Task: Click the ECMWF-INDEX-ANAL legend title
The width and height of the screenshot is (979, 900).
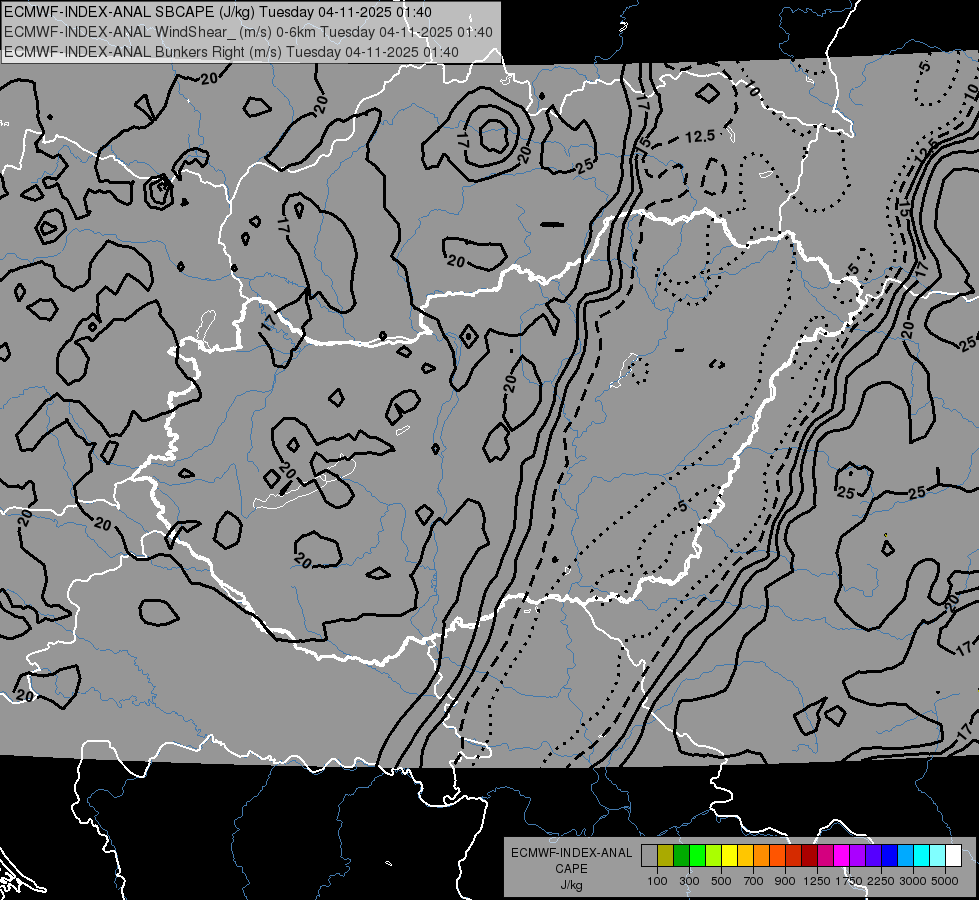Action: point(571,853)
